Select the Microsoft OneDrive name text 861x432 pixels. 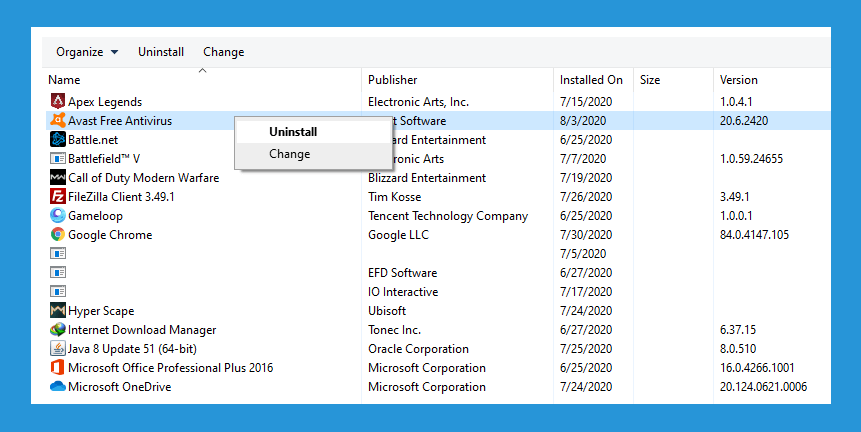click(120, 386)
